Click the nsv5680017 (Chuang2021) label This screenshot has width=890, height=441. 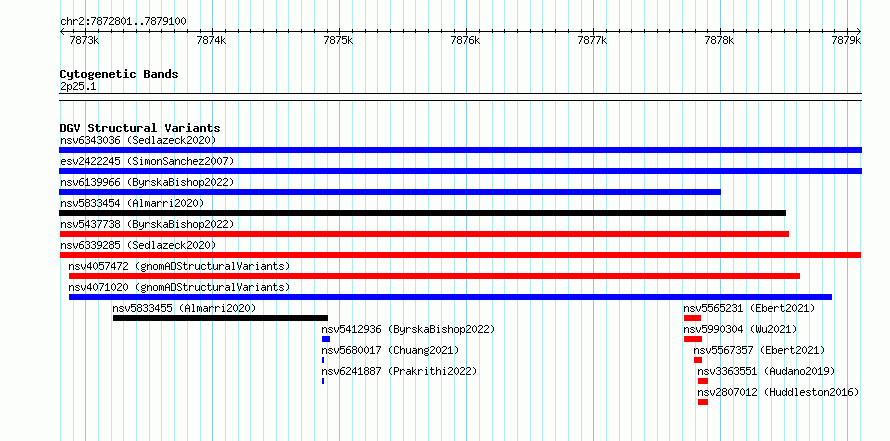(391, 350)
